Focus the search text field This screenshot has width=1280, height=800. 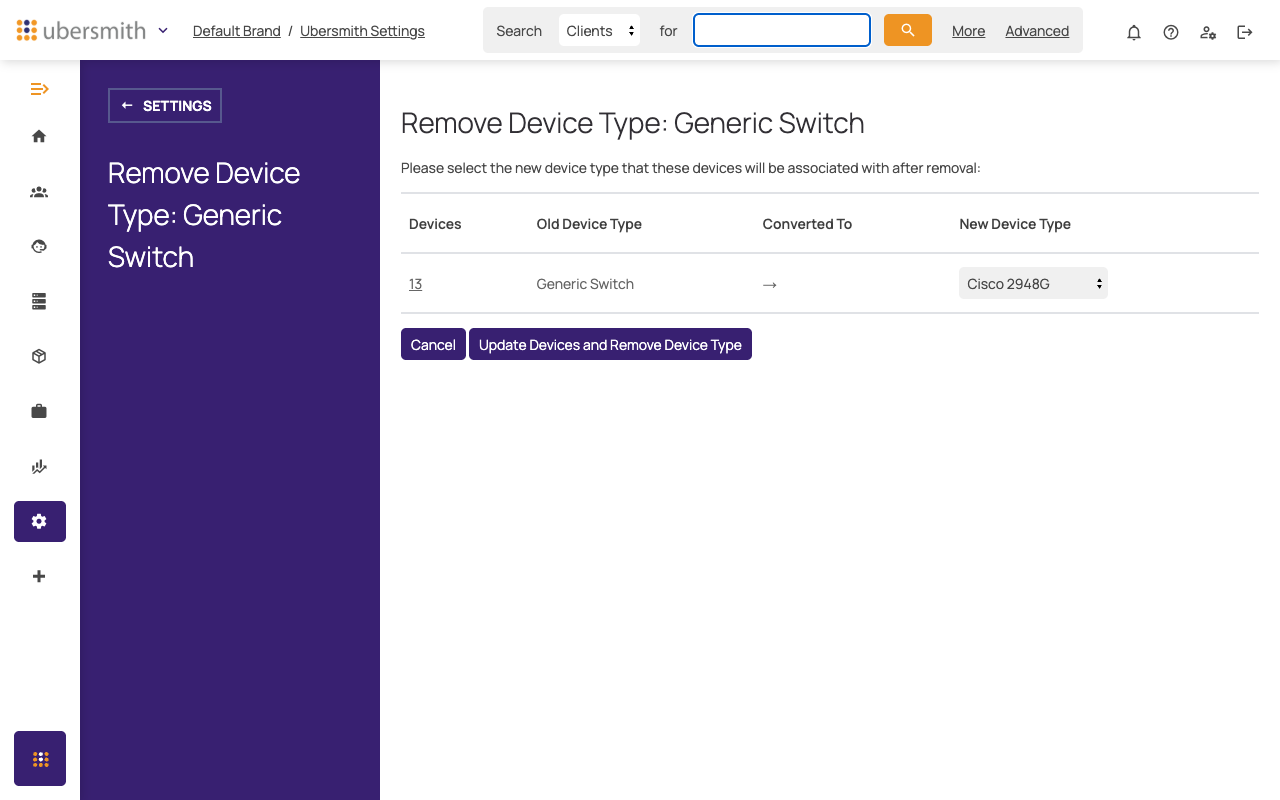click(x=782, y=30)
